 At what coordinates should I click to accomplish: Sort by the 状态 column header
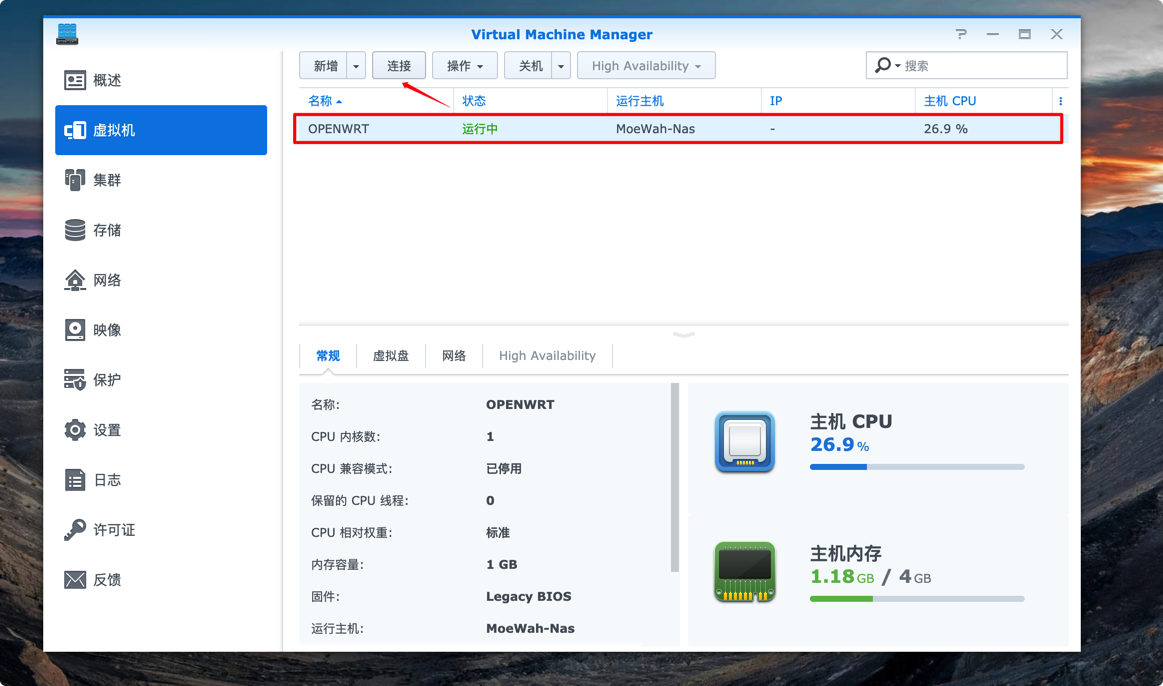point(530,101)
